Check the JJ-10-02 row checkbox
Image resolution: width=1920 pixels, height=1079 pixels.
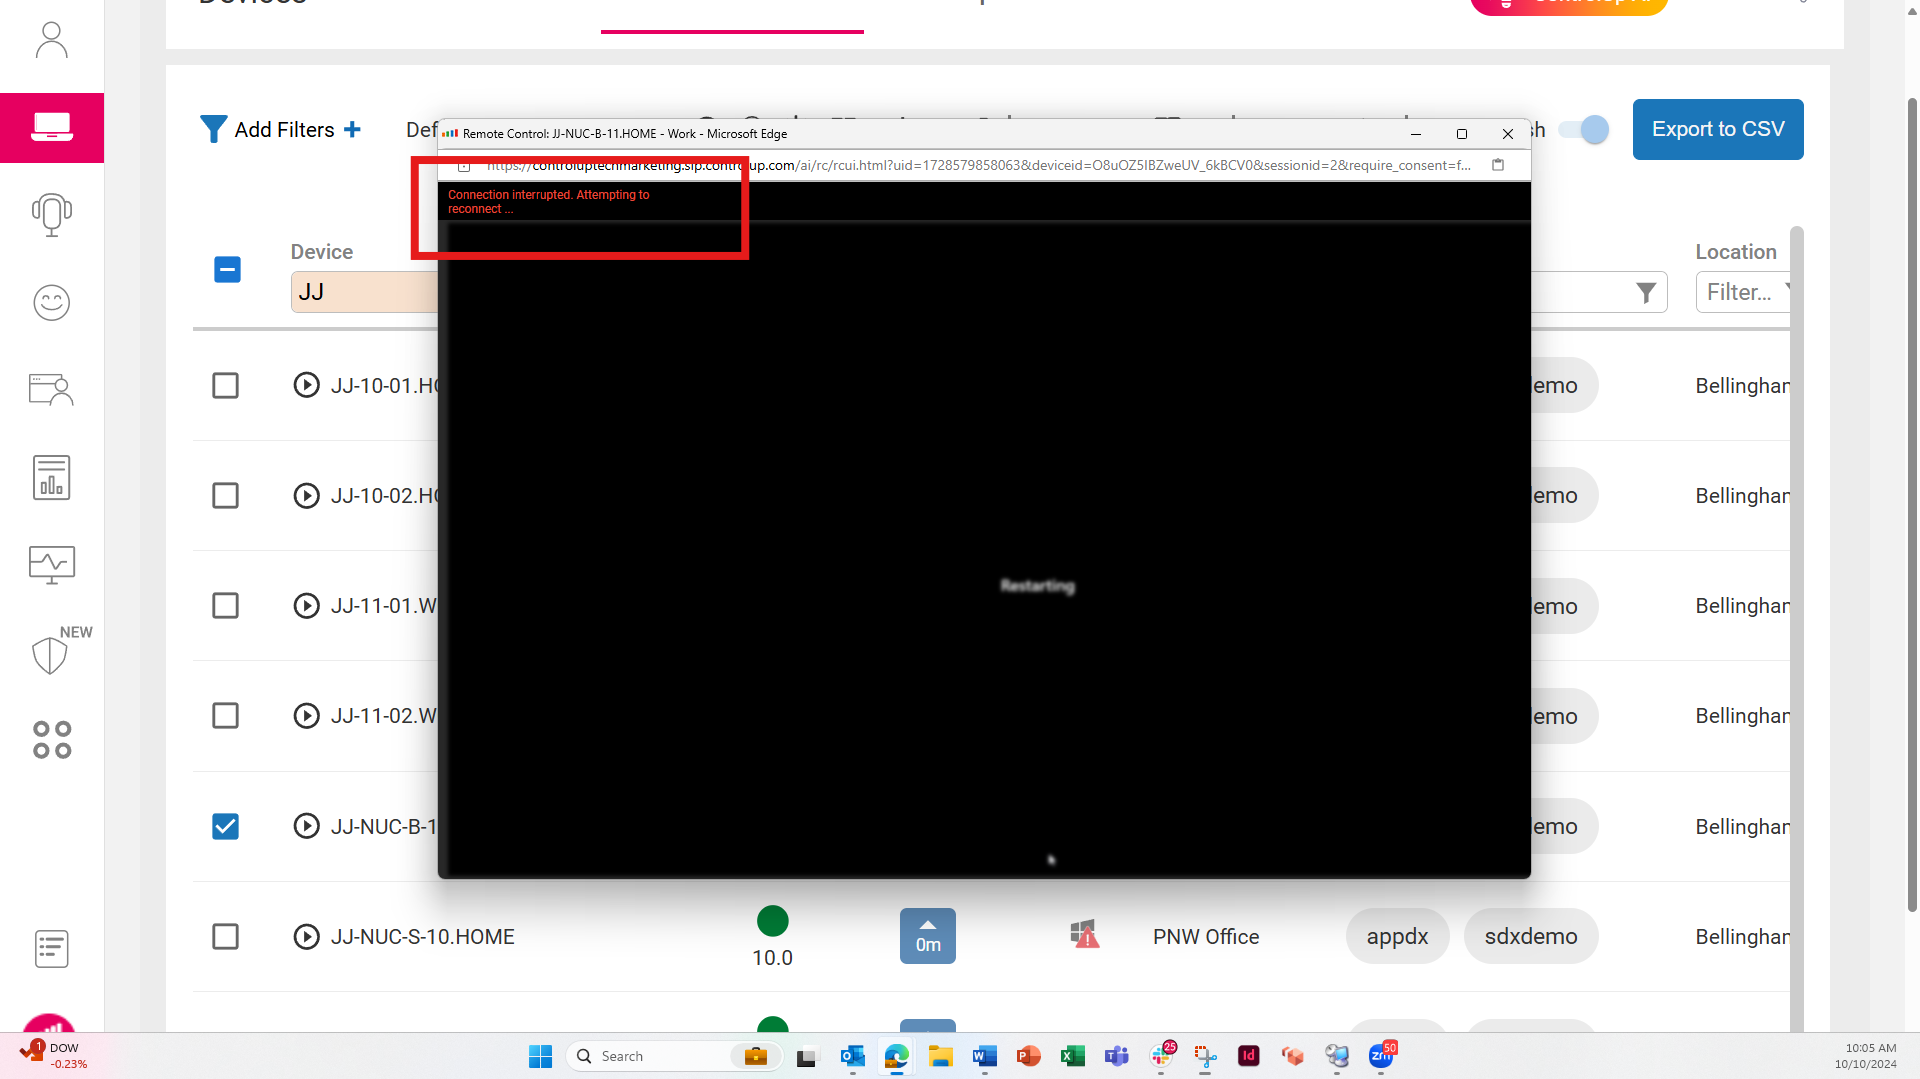(225, 496)
